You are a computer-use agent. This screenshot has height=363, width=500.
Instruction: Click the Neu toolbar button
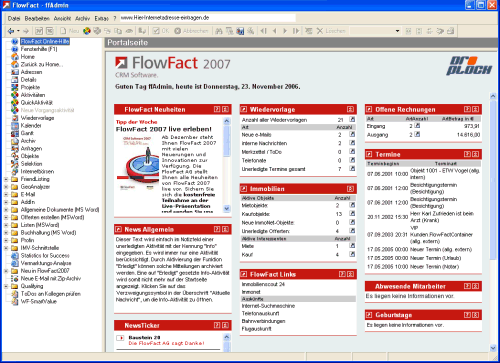tap(70, 31)
